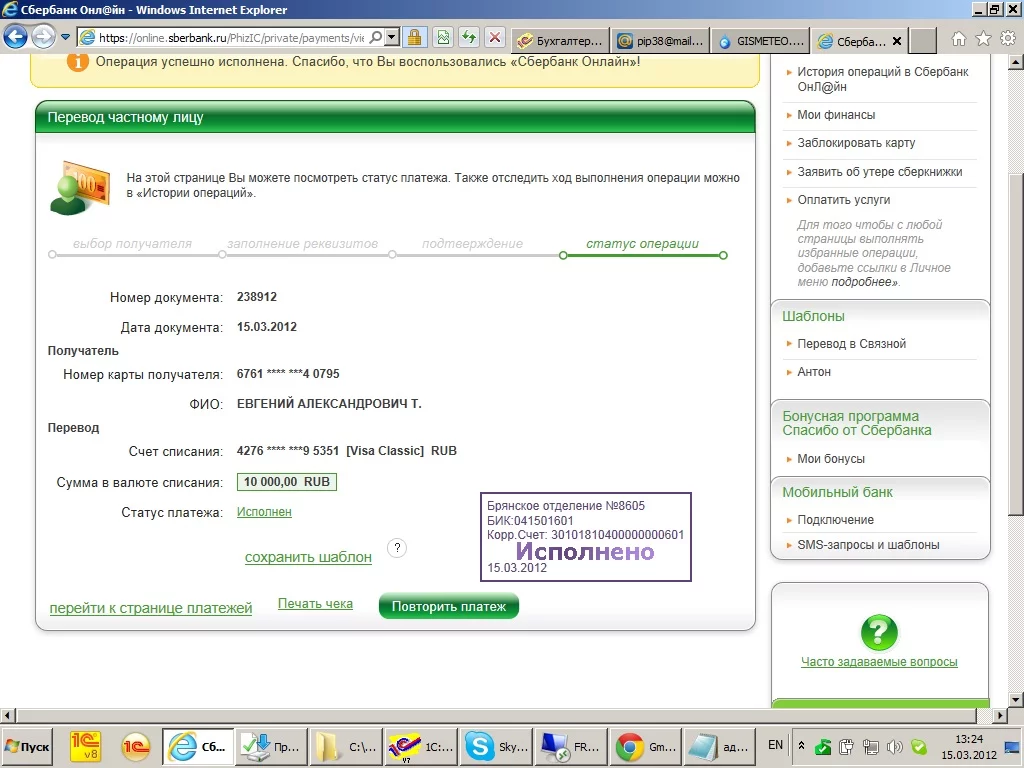This screenshot has width=1024, height=768.
Task: Open Часто задаваемые вопросы link
Action: click(879, 662)
